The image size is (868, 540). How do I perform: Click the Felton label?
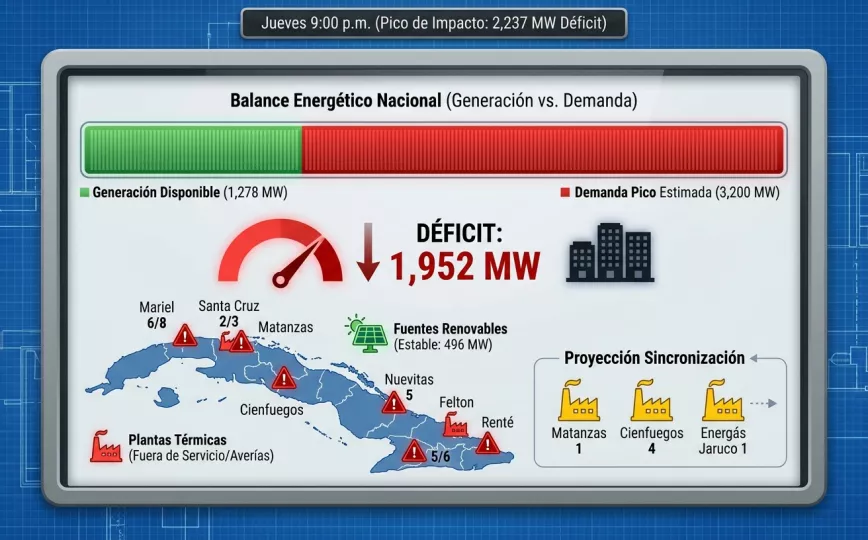(x=457, y=402)
